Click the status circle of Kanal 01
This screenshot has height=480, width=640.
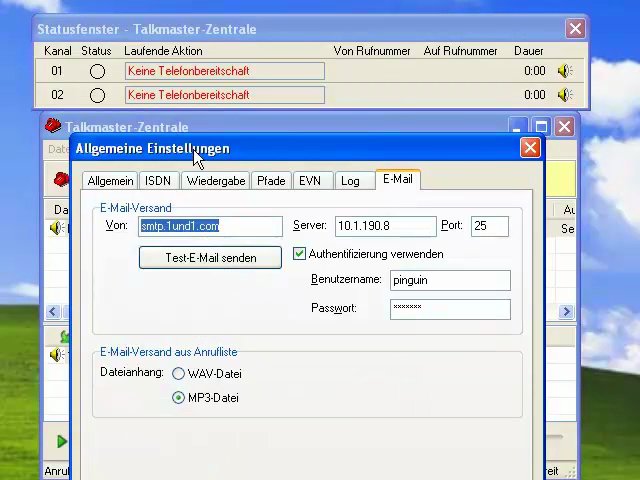97,71
